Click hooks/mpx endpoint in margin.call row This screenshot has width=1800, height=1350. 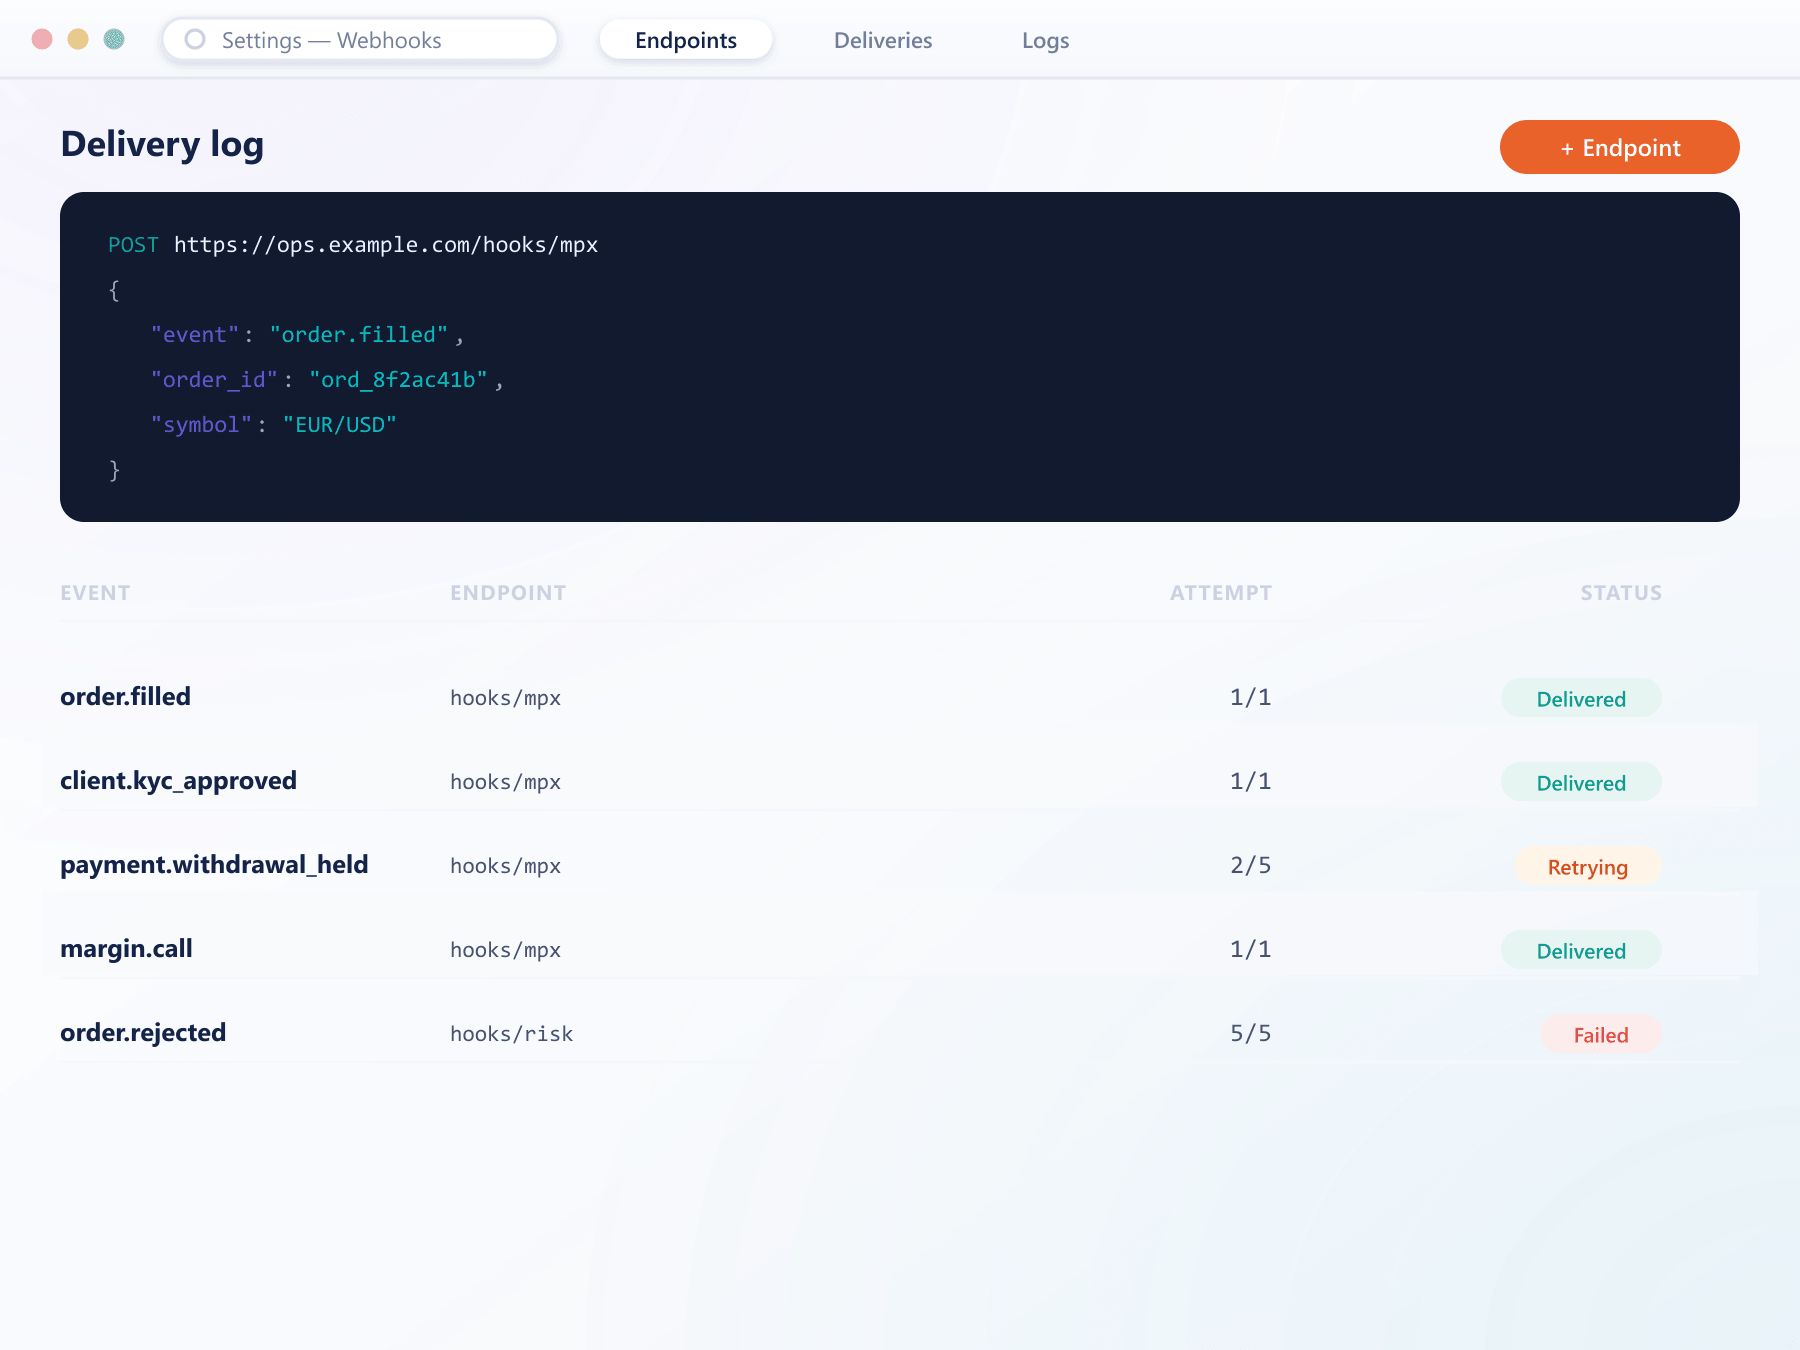pyautogui.click(x=505, y=950)
